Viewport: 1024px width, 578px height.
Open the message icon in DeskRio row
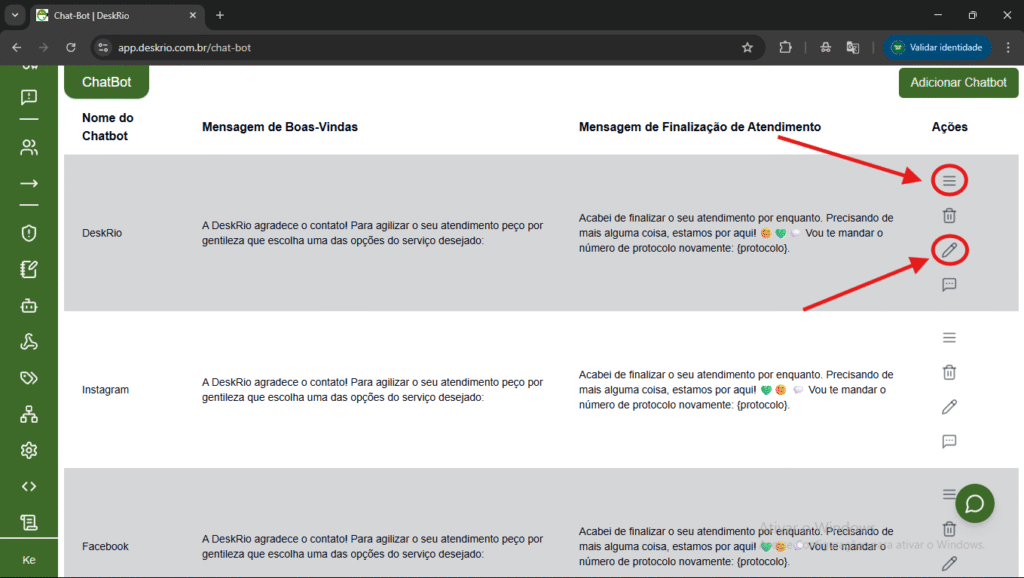(949, 285)
